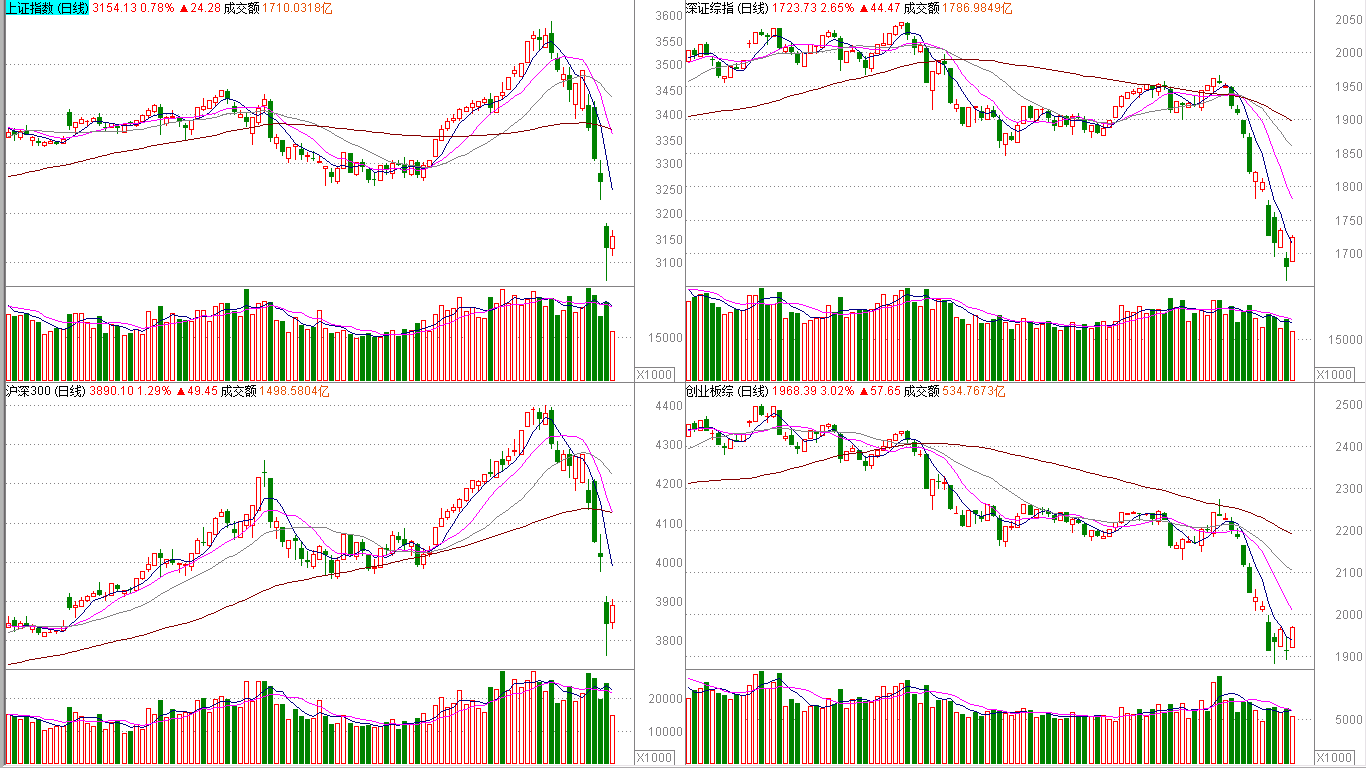Click the 0.78% percent change in 上证指数 header

156,8
